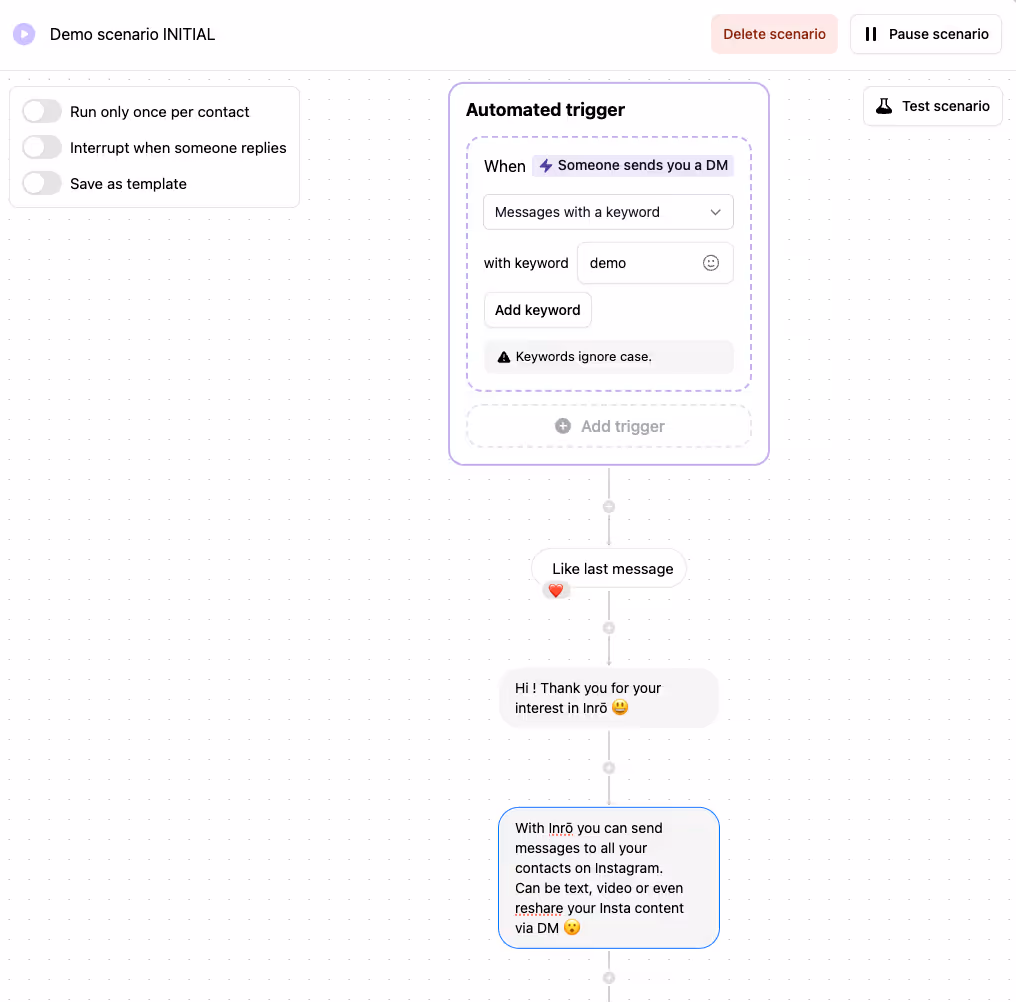Click the plus connector below the trigger card
The image size is (1016, 1002).
(x=609, y=506)
